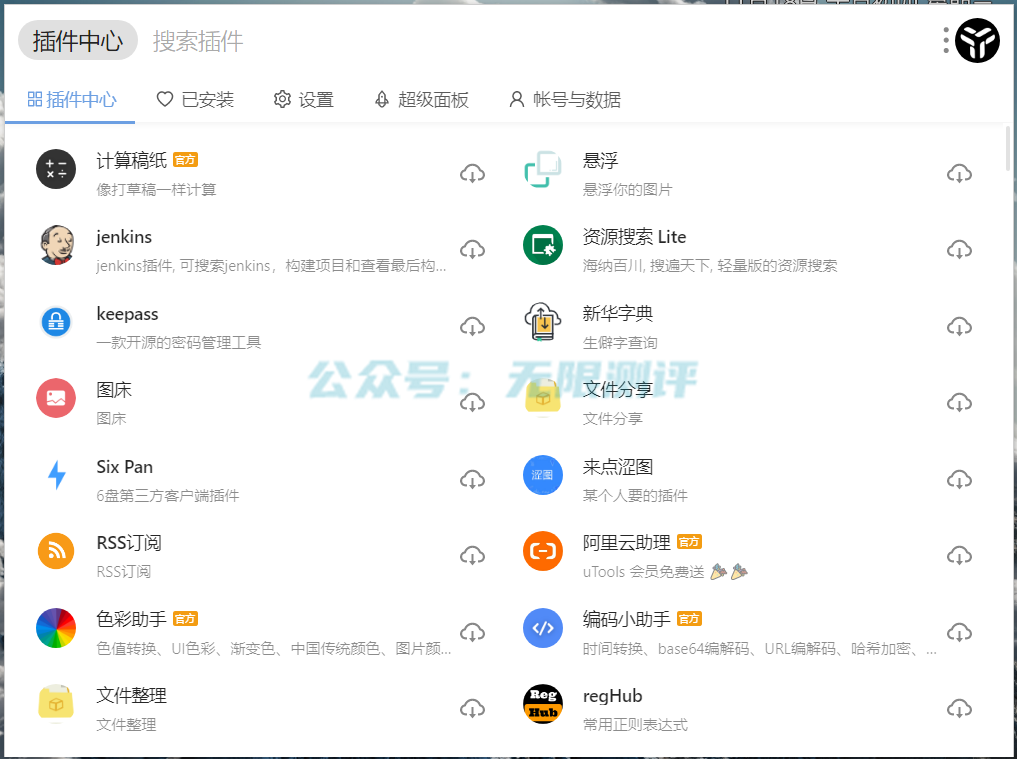
Task: Open the jenkins butler avatar icon
Action: pyautogui.click(x=56, y=245)
